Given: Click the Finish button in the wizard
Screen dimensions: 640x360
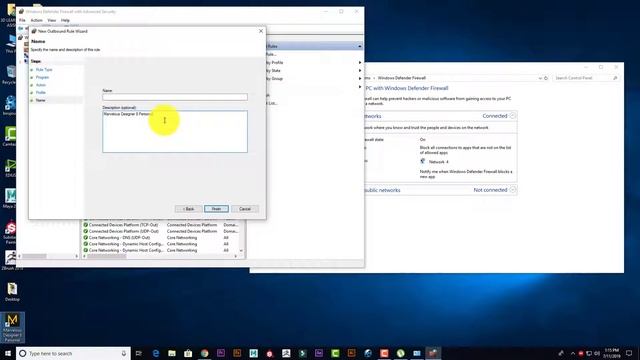Looking at the screenshot, I should (x=216, y=209).
